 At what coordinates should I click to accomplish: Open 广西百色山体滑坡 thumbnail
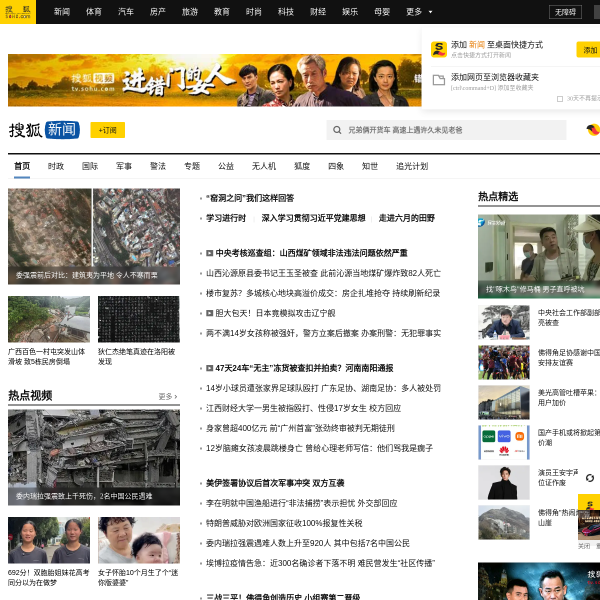click(x=49, y=319)
